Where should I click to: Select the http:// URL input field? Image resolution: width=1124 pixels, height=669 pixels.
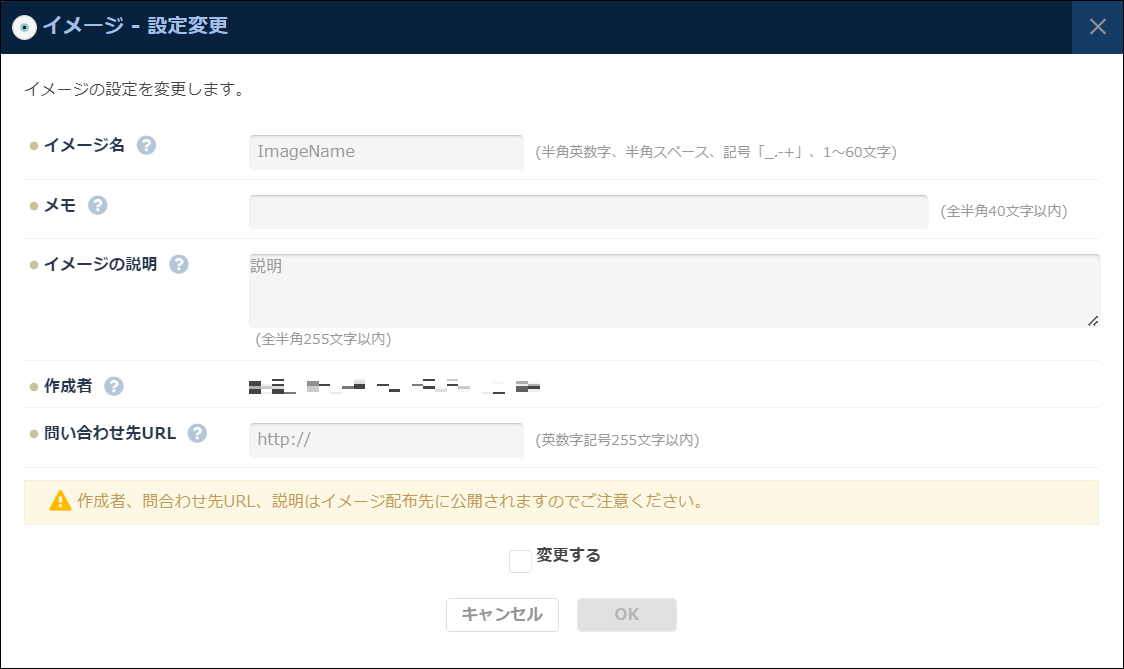click(x=386, y=439)
